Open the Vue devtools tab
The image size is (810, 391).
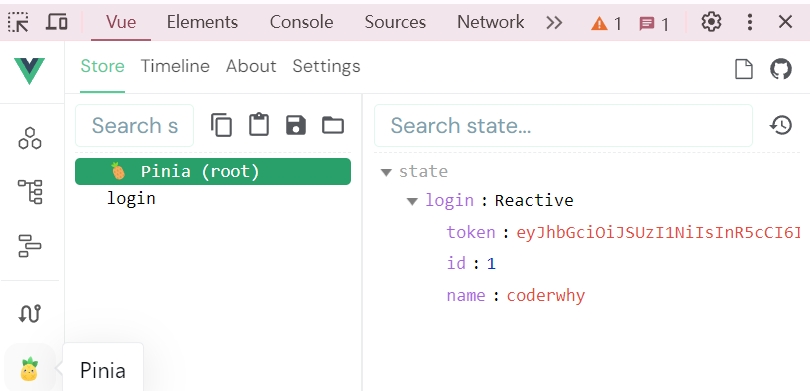pos(121,22)
